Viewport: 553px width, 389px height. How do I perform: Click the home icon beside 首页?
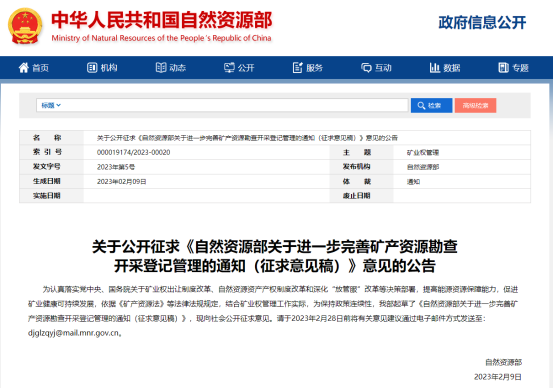[x=24, y=67]
